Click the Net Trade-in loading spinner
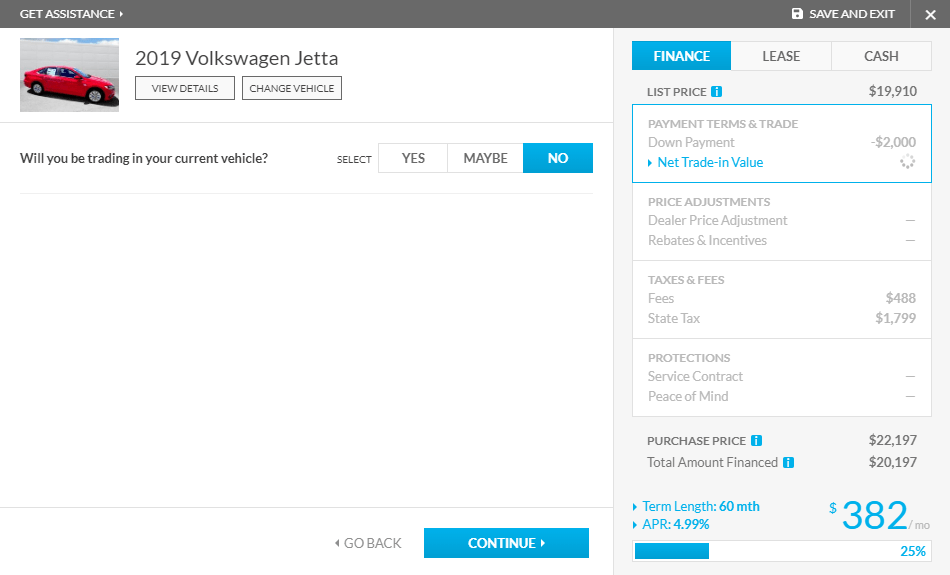The image size is (950, 575). coord(907,162)
